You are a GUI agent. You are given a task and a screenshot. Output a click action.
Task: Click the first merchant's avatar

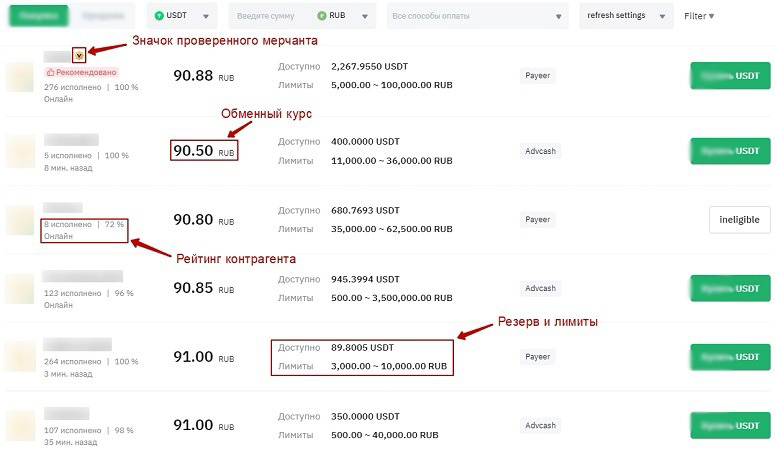tap(20, 77)
